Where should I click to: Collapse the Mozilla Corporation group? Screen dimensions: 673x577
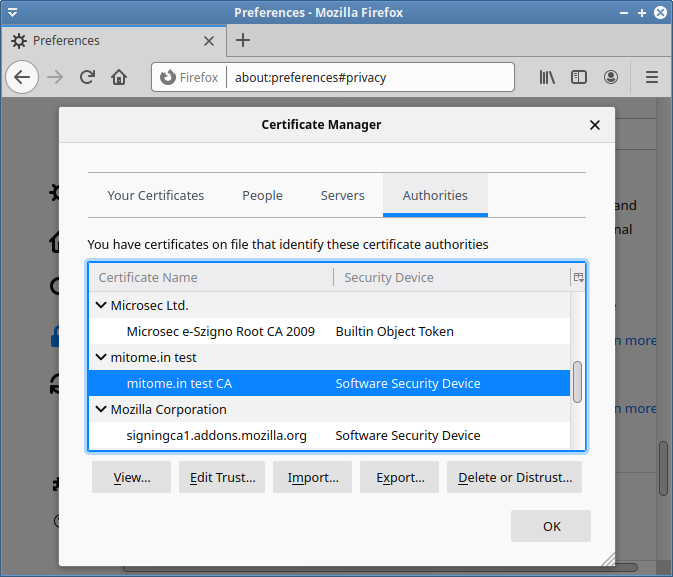pos(101,409)
